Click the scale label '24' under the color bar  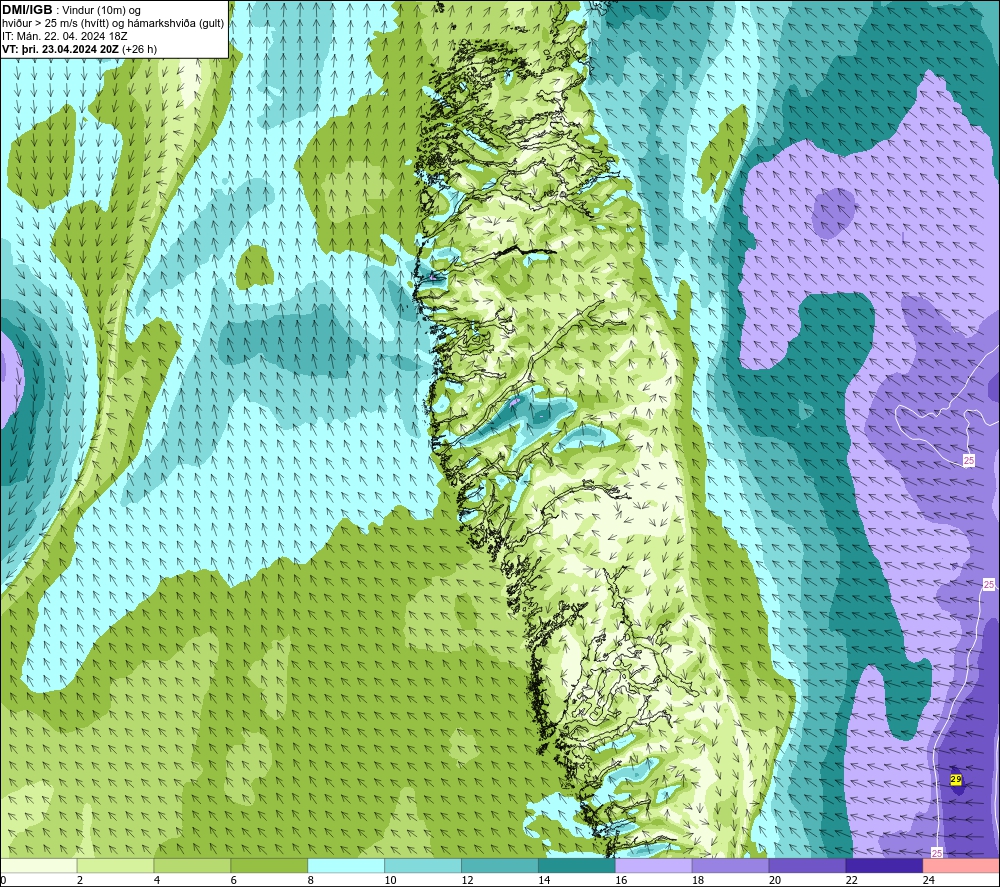929,880
